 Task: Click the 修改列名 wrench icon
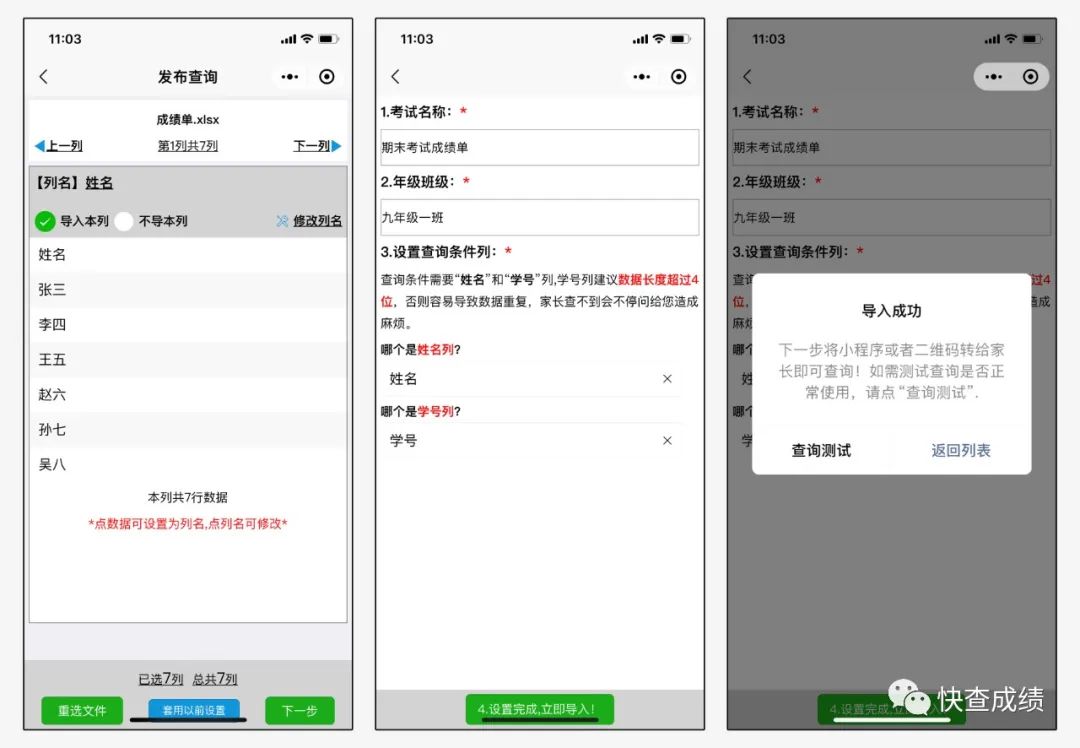(x=282, y=221)
